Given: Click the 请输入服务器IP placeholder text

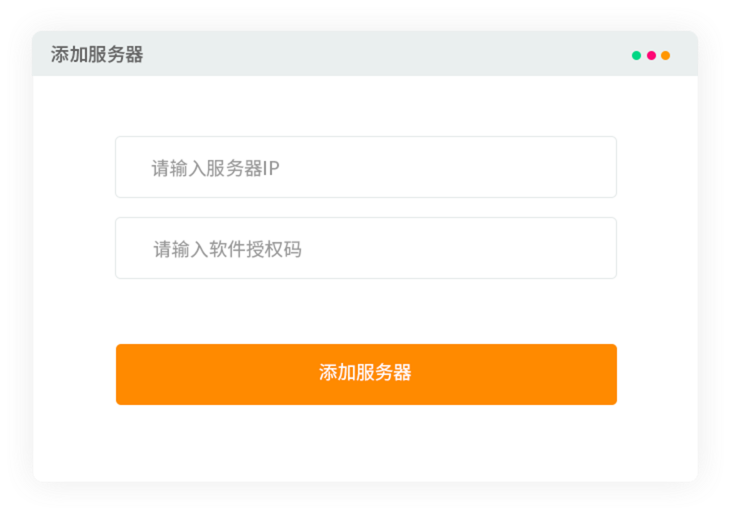Looking at the screenshot, I should [215, 168].
